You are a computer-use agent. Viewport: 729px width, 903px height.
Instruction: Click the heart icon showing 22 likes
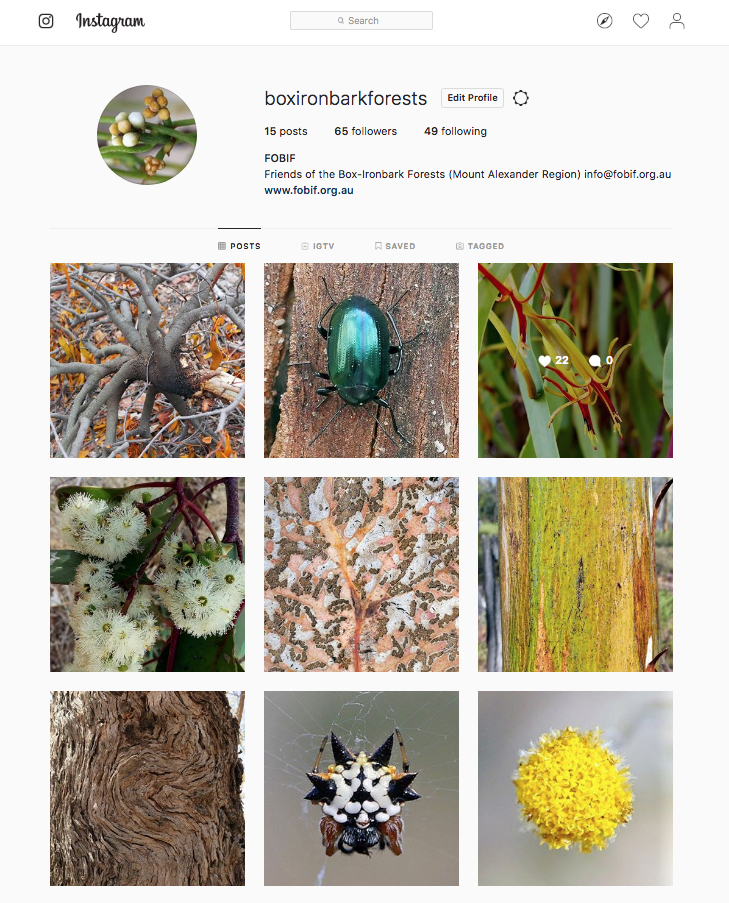point(545,361)
